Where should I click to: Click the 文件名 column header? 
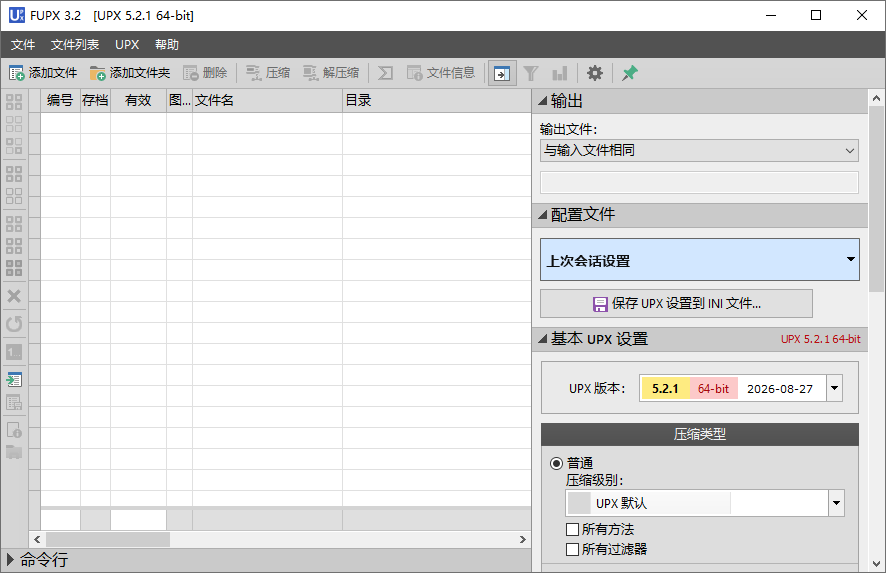(267, 101)
